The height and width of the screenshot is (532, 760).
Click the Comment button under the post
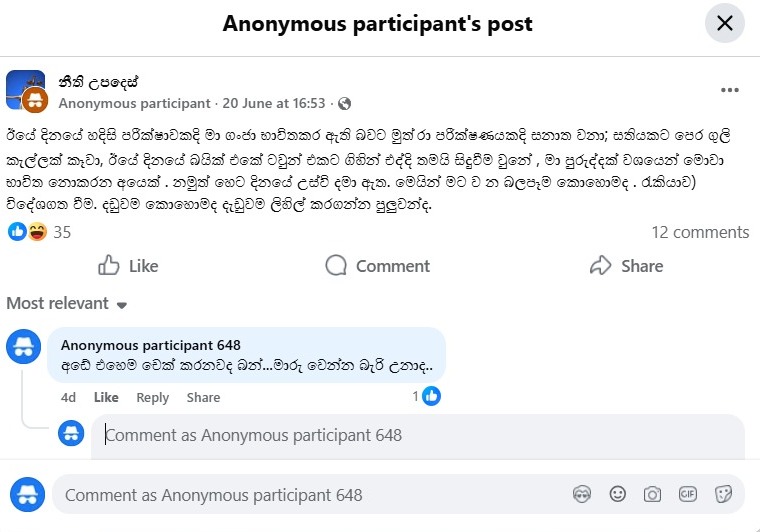(x=378, y=266)
